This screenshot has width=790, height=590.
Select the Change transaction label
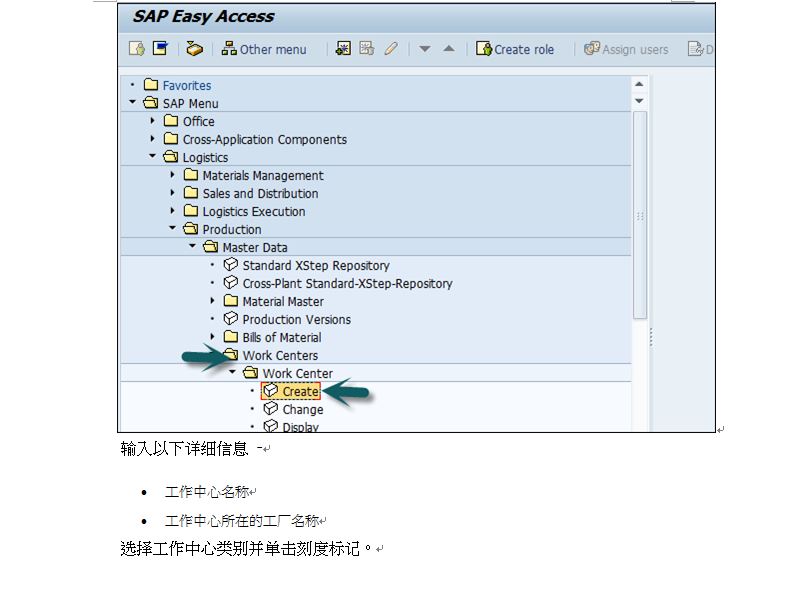tap(303, 410)
